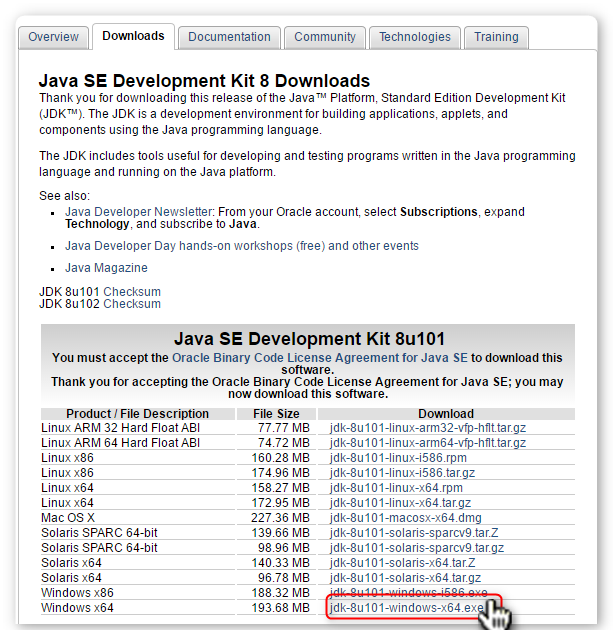Switch to the Documentation tab

click(x=229, y=37)
